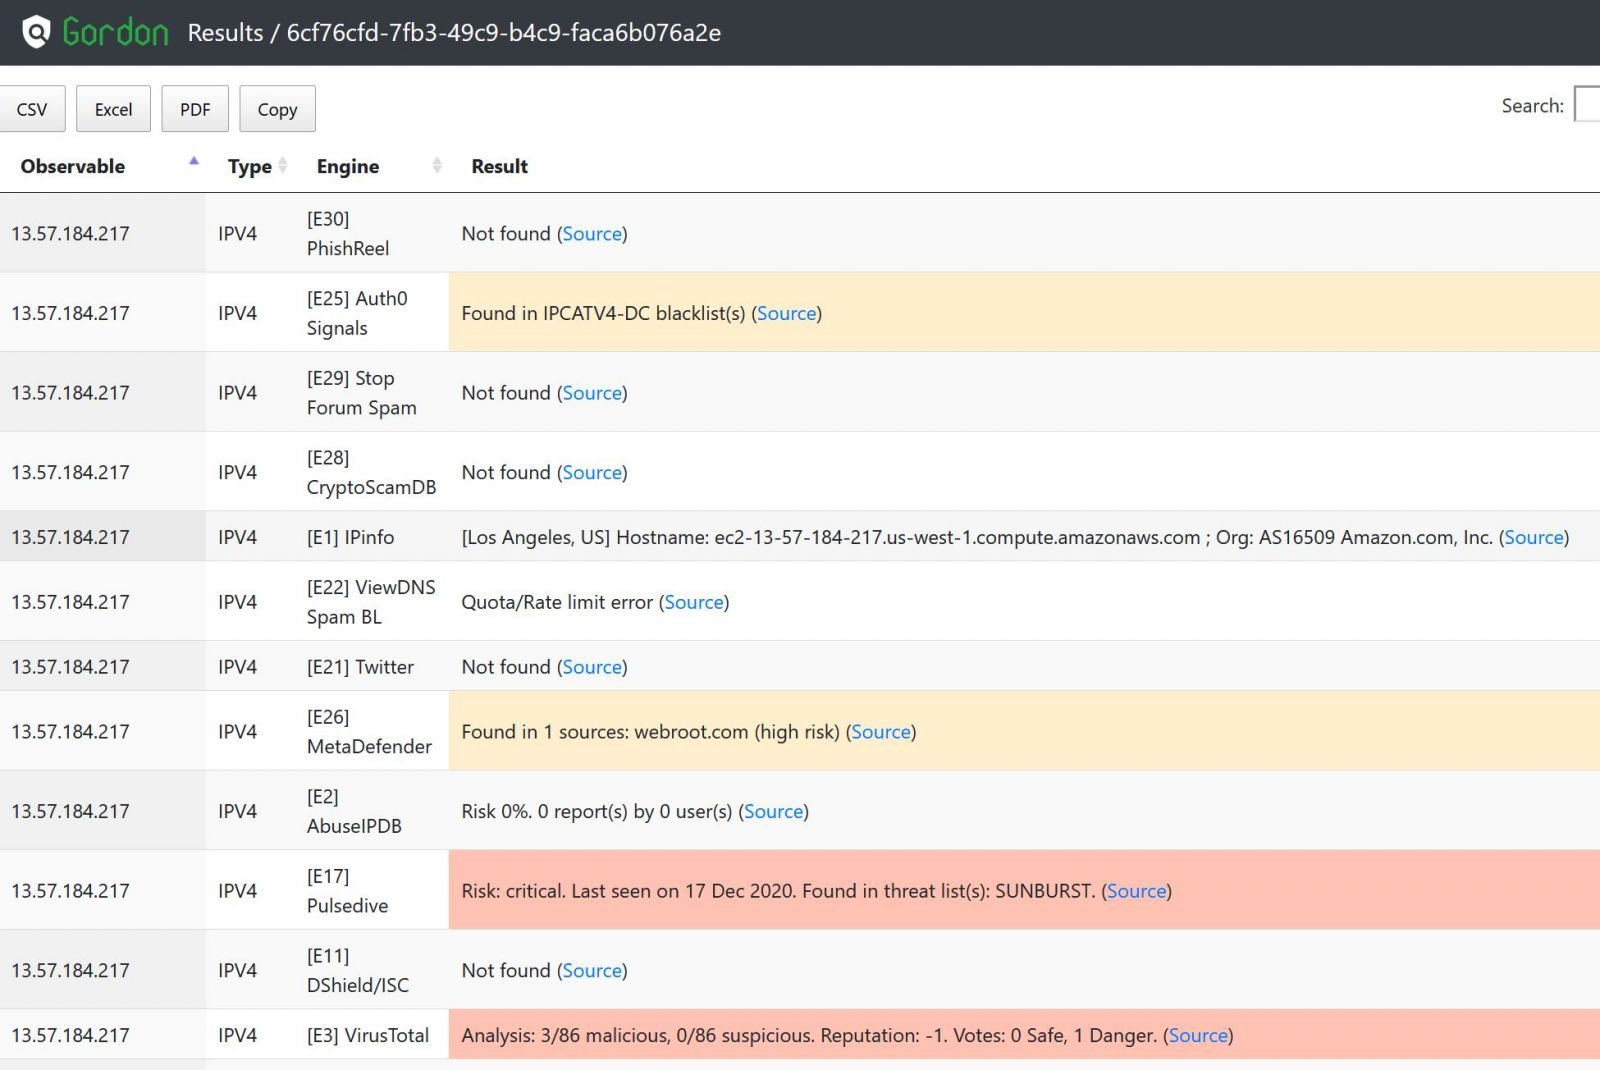Sort by Engine column header
Screen dimensions: 1600x1070
[x=348, y=166]
